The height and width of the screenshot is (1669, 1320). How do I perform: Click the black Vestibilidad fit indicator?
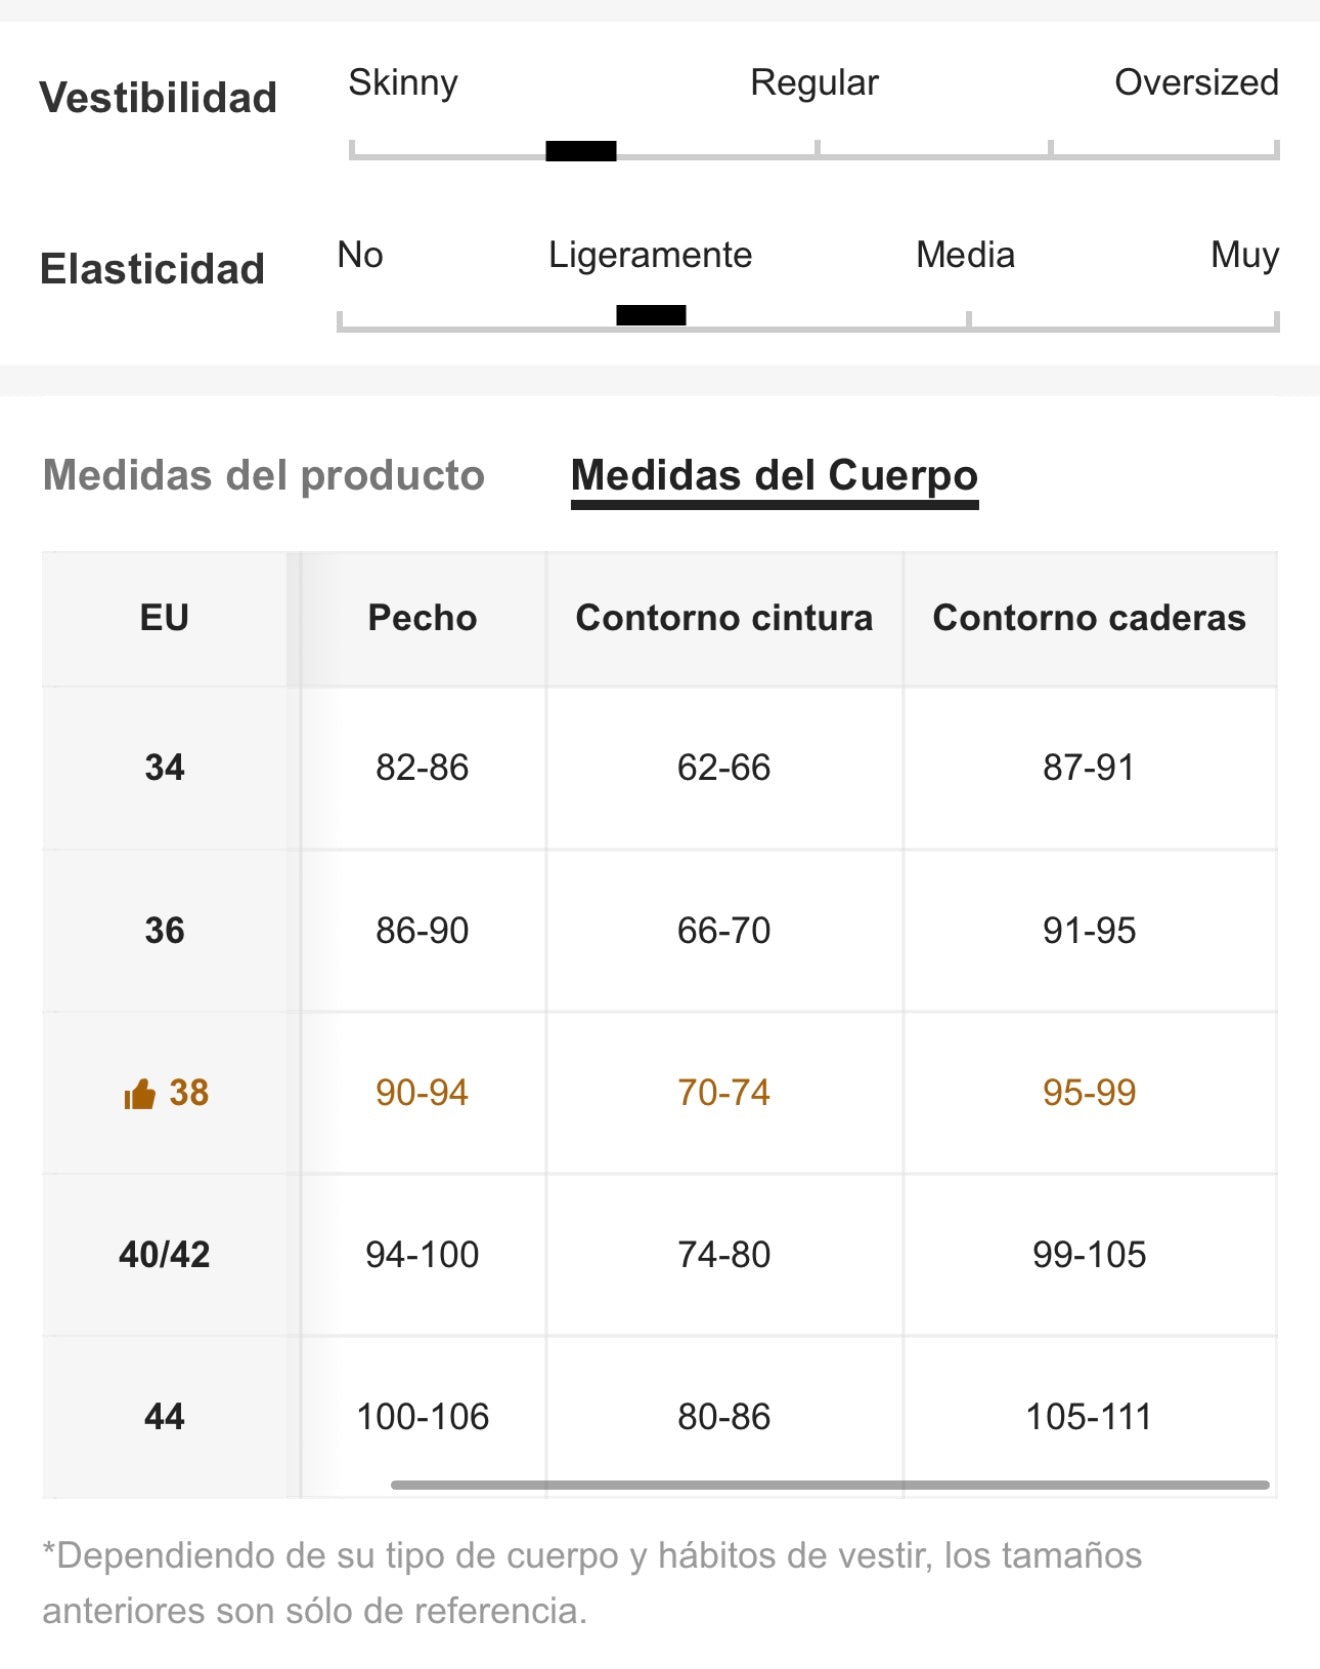[581, 151]
